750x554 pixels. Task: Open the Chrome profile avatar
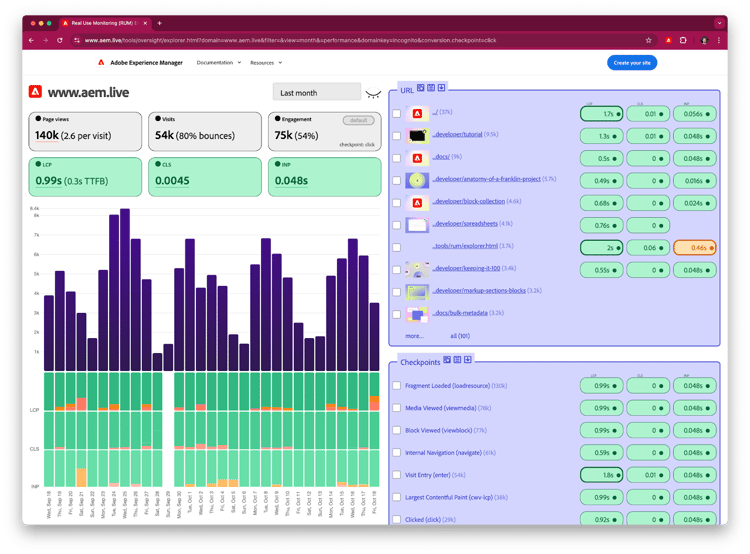tap(704, 41)
